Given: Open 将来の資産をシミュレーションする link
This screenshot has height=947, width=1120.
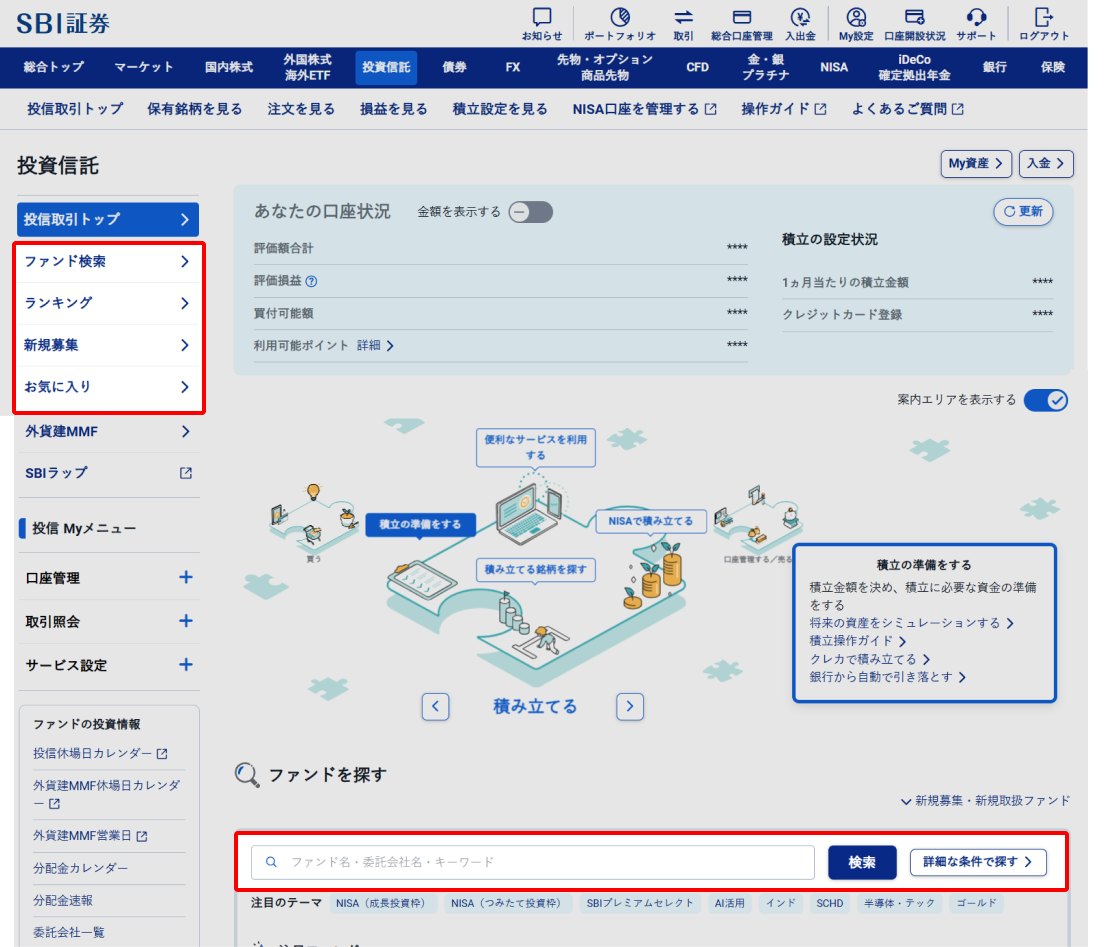Looking at the screenshot, I should [911, 623].
